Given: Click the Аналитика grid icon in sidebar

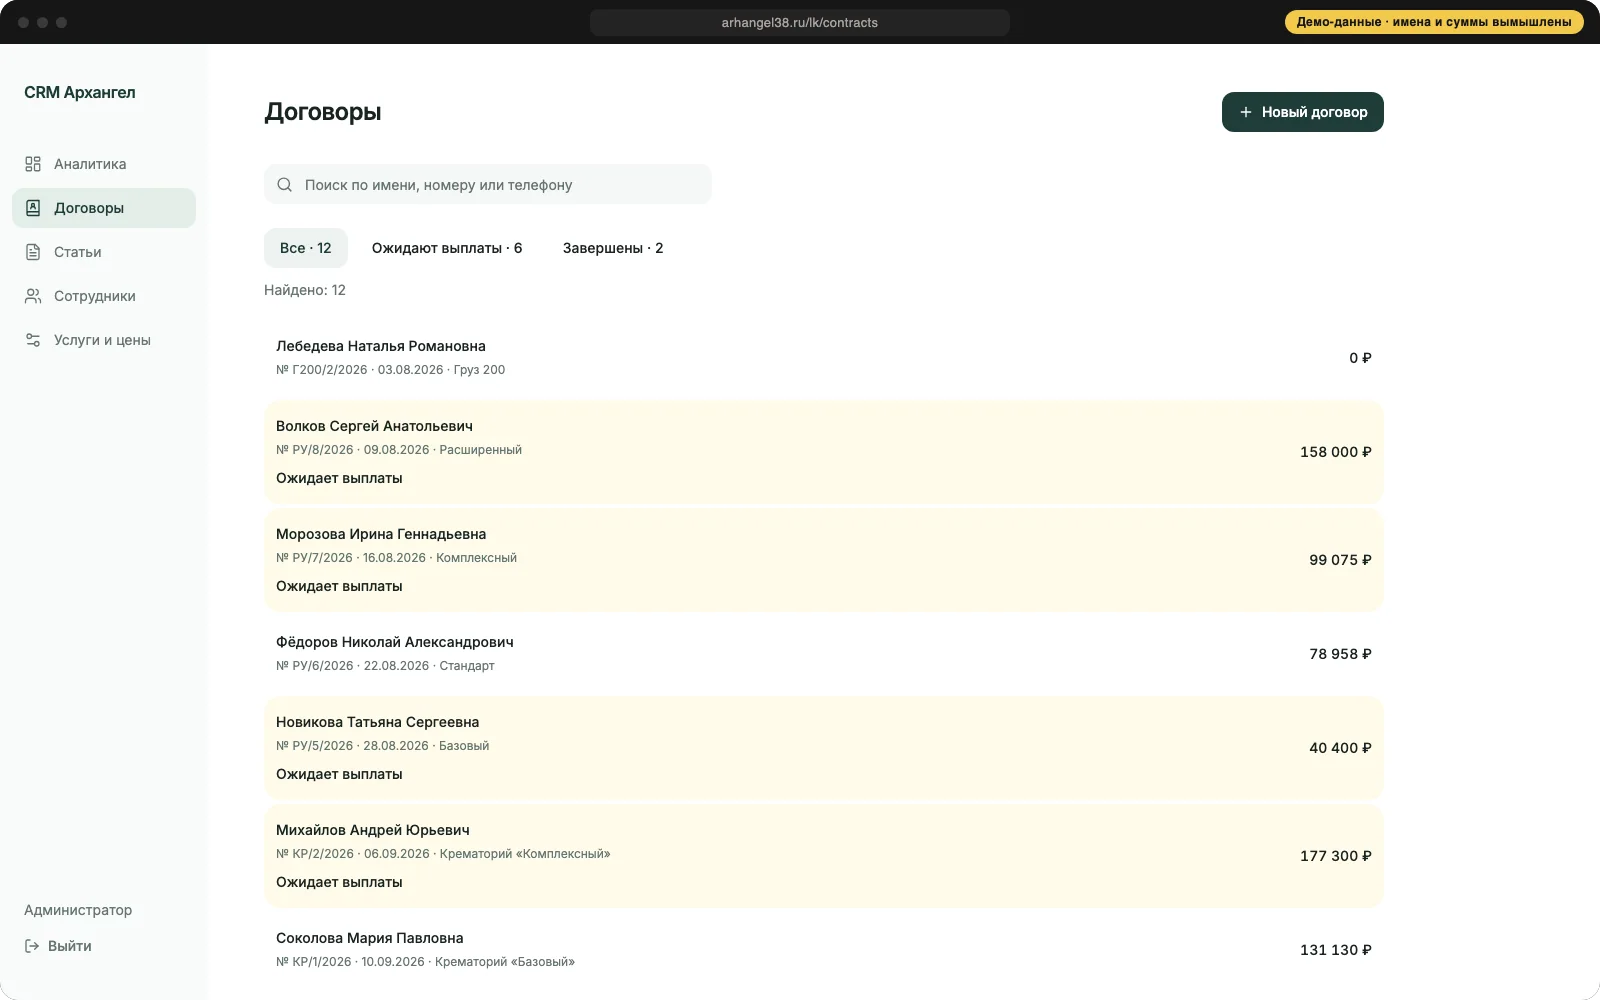Looking at the screenshot, I should pyautogui.click(x=33, y=164).
